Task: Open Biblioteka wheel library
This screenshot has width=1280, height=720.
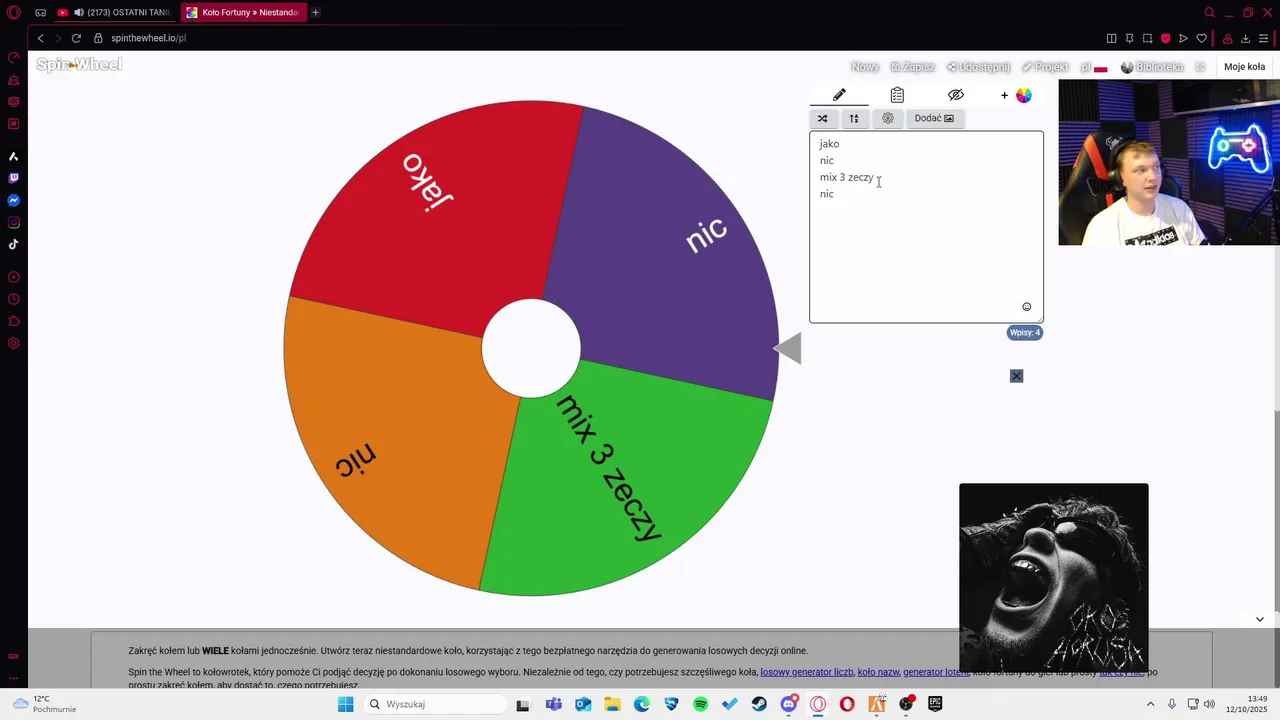Action: [1152, 67]
